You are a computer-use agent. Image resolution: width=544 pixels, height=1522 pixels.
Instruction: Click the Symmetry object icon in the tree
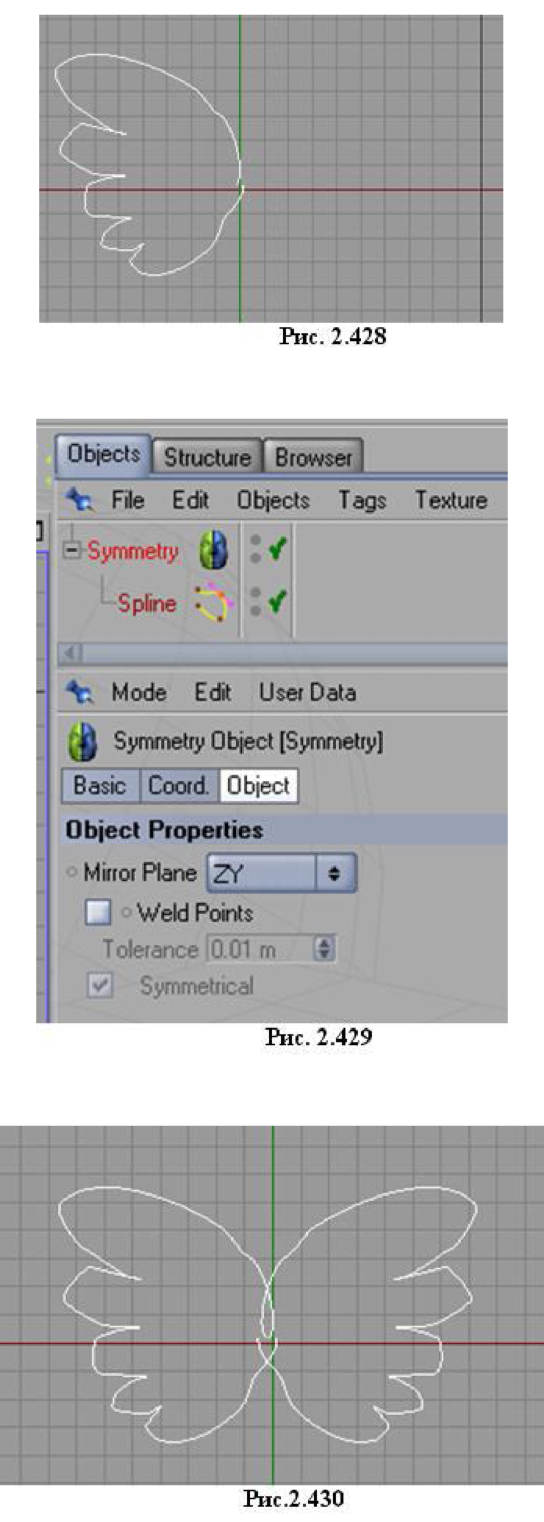[215, 552]
